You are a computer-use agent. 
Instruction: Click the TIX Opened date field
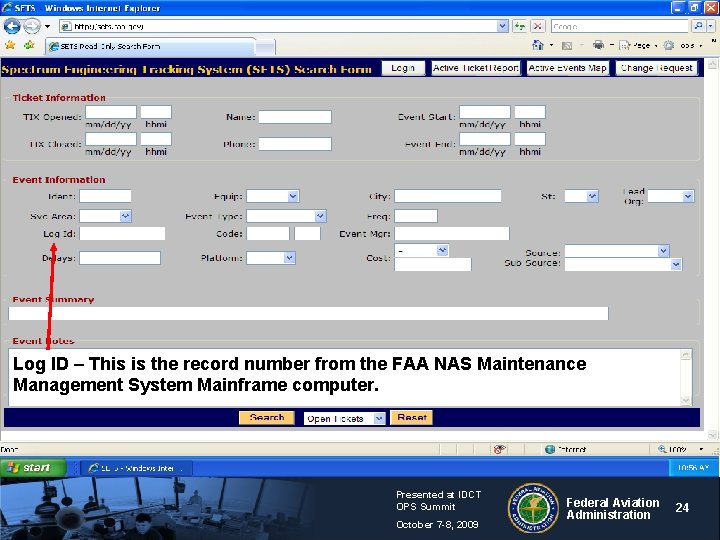click(x=111, y=112)
